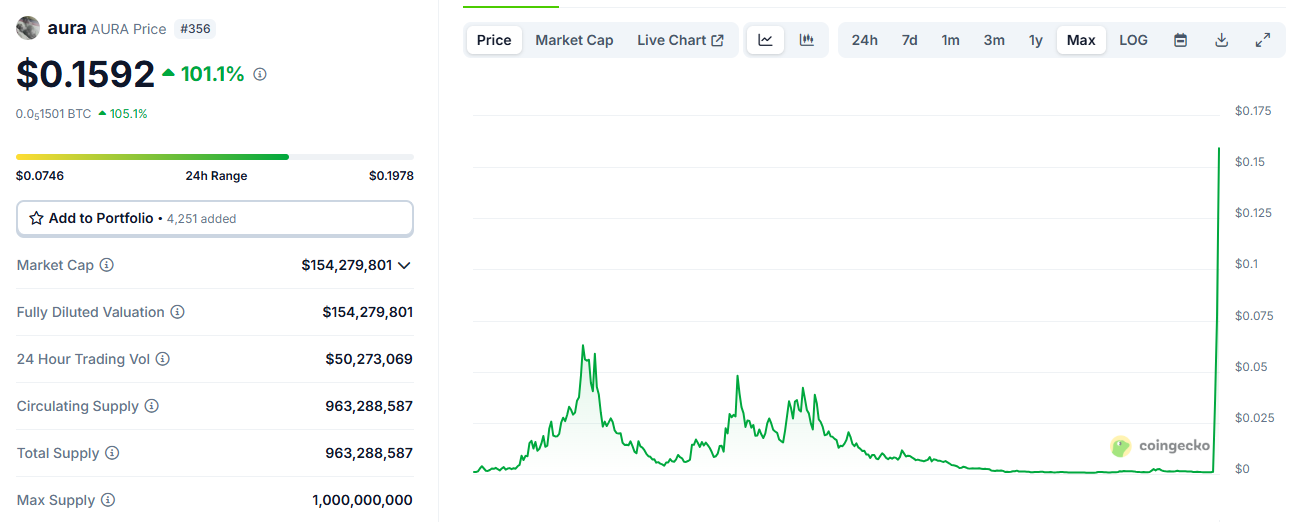Show Market Cap info tooltip icon
The image size is (1302, 522).
[106, 265]
